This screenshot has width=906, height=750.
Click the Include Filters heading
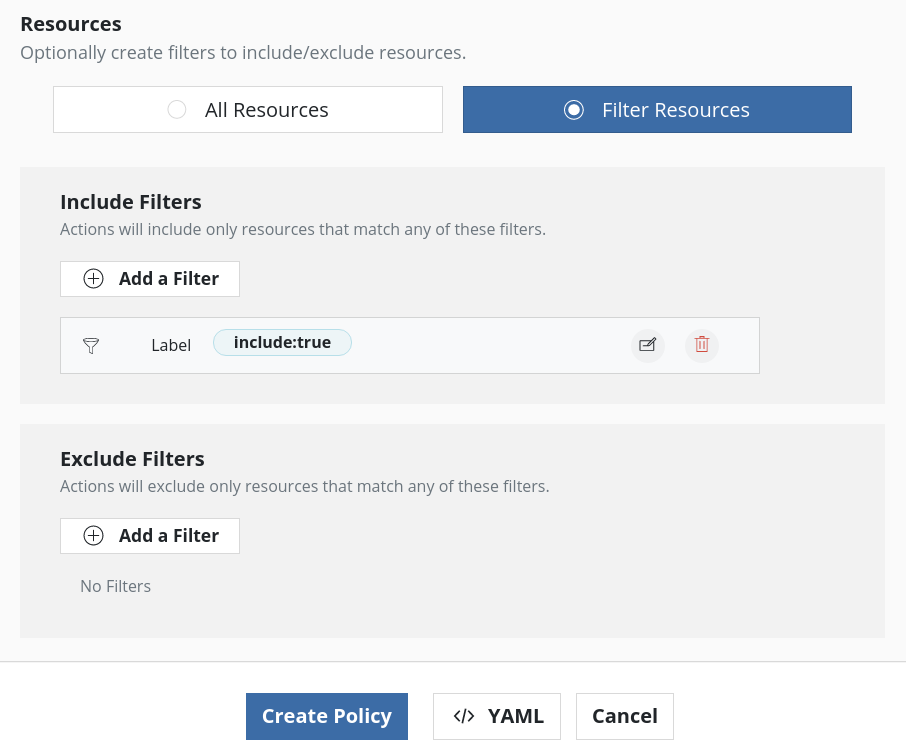click(131, 202)
